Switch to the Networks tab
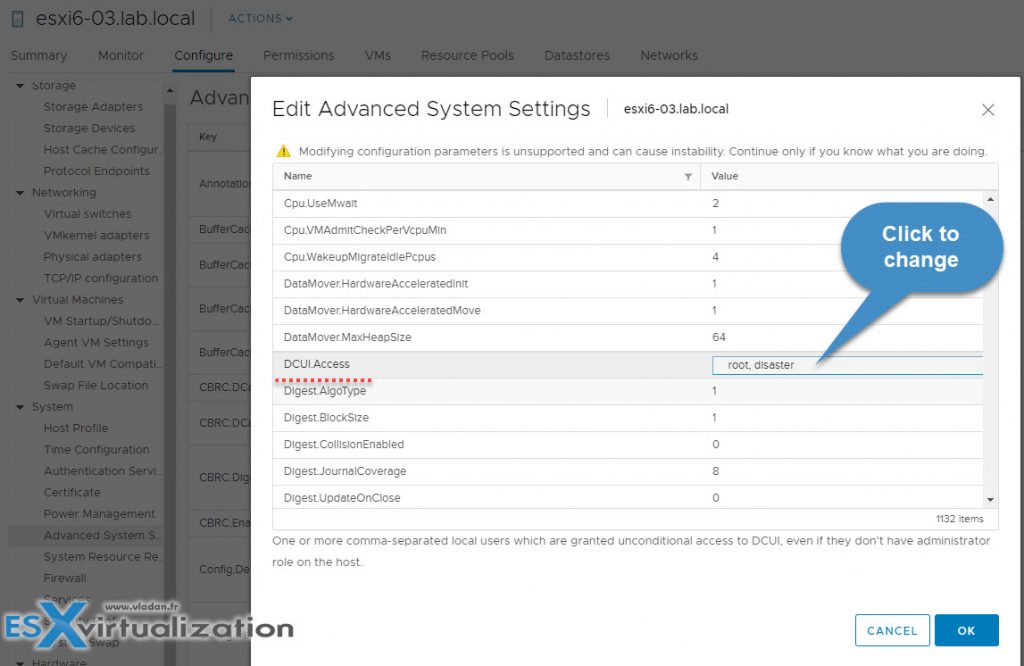This screenshot has width=1024, height=666. (x=668, y=56)
